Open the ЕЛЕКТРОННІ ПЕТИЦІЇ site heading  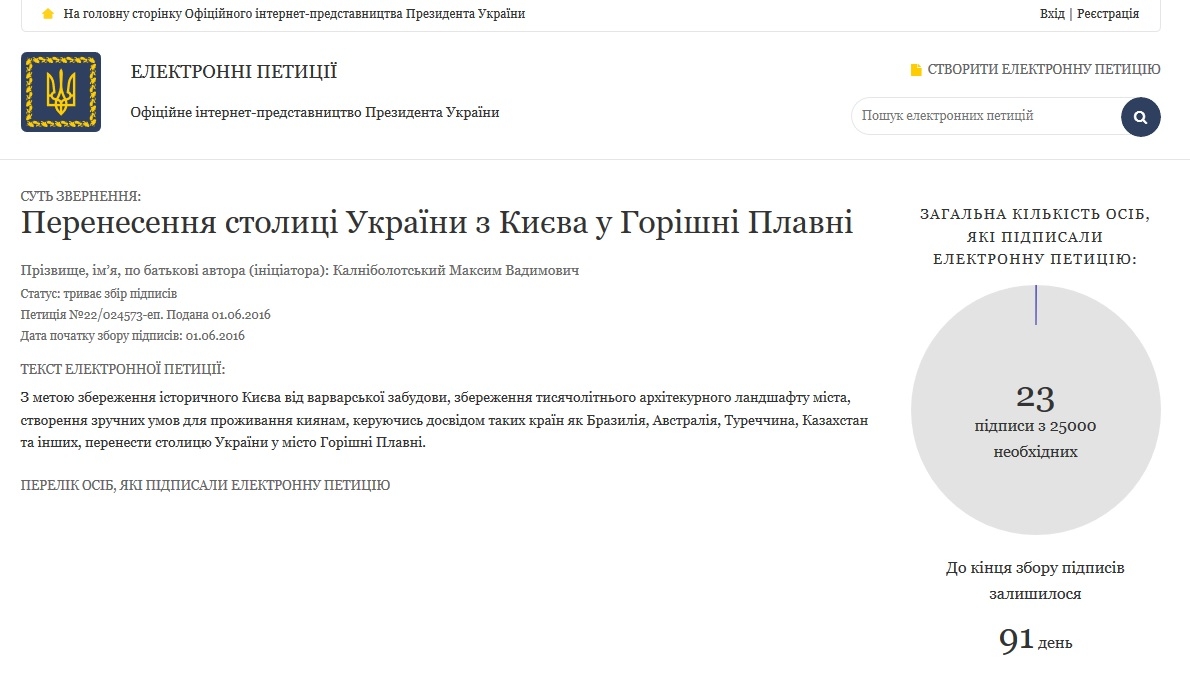tap(234, 72)
